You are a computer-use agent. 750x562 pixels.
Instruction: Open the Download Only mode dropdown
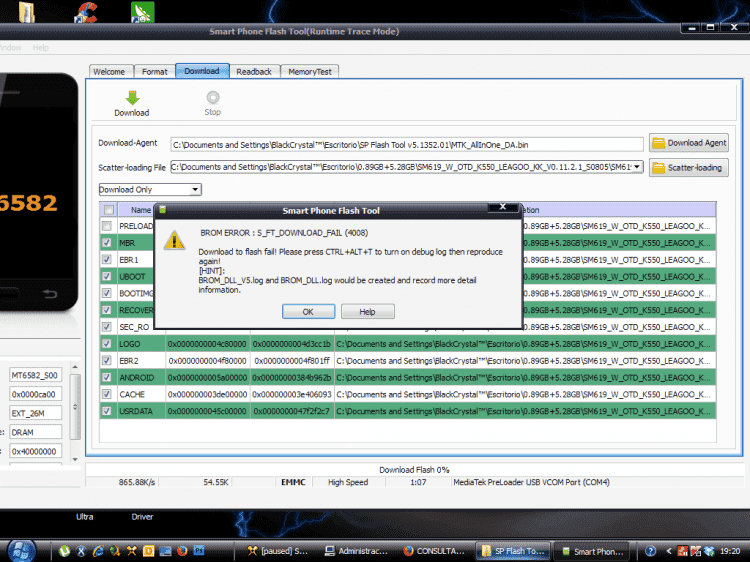coord(150,189)
